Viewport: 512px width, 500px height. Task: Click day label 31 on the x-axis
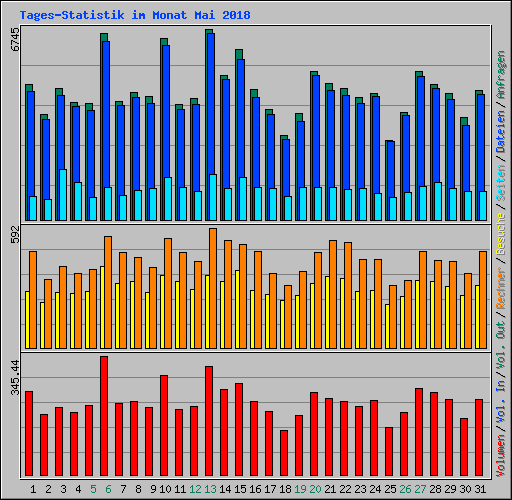[x=480, y=489]
